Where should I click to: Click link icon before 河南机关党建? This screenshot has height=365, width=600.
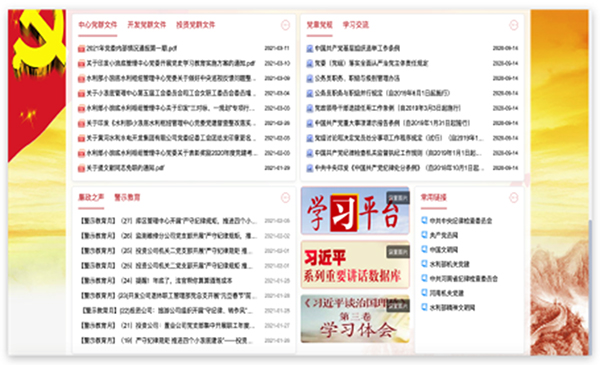424,293
